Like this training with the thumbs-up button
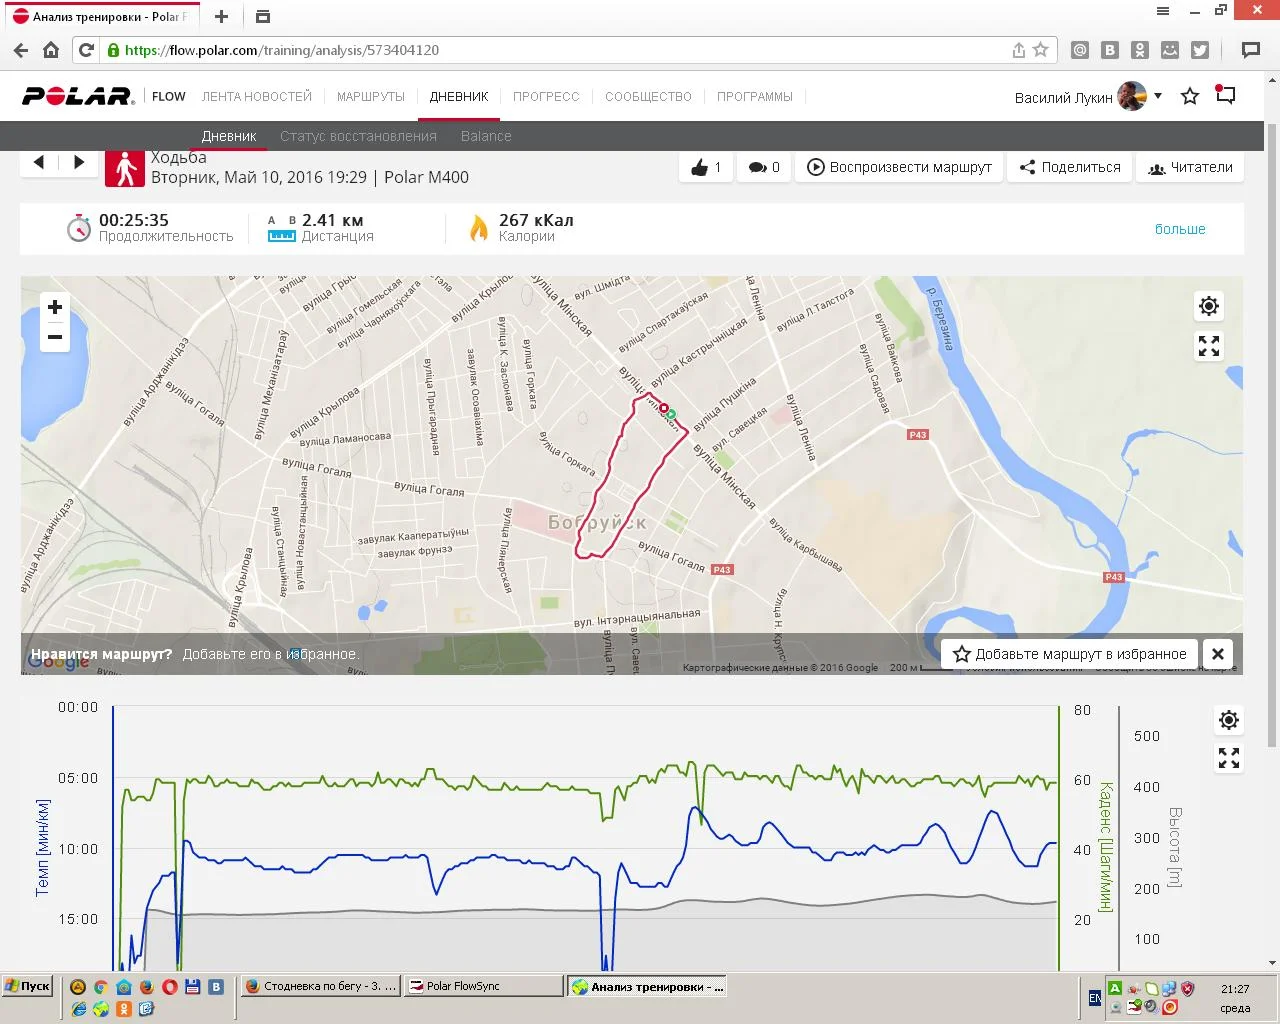The height and width of the screenshot is (1024, 1280). 706,167
